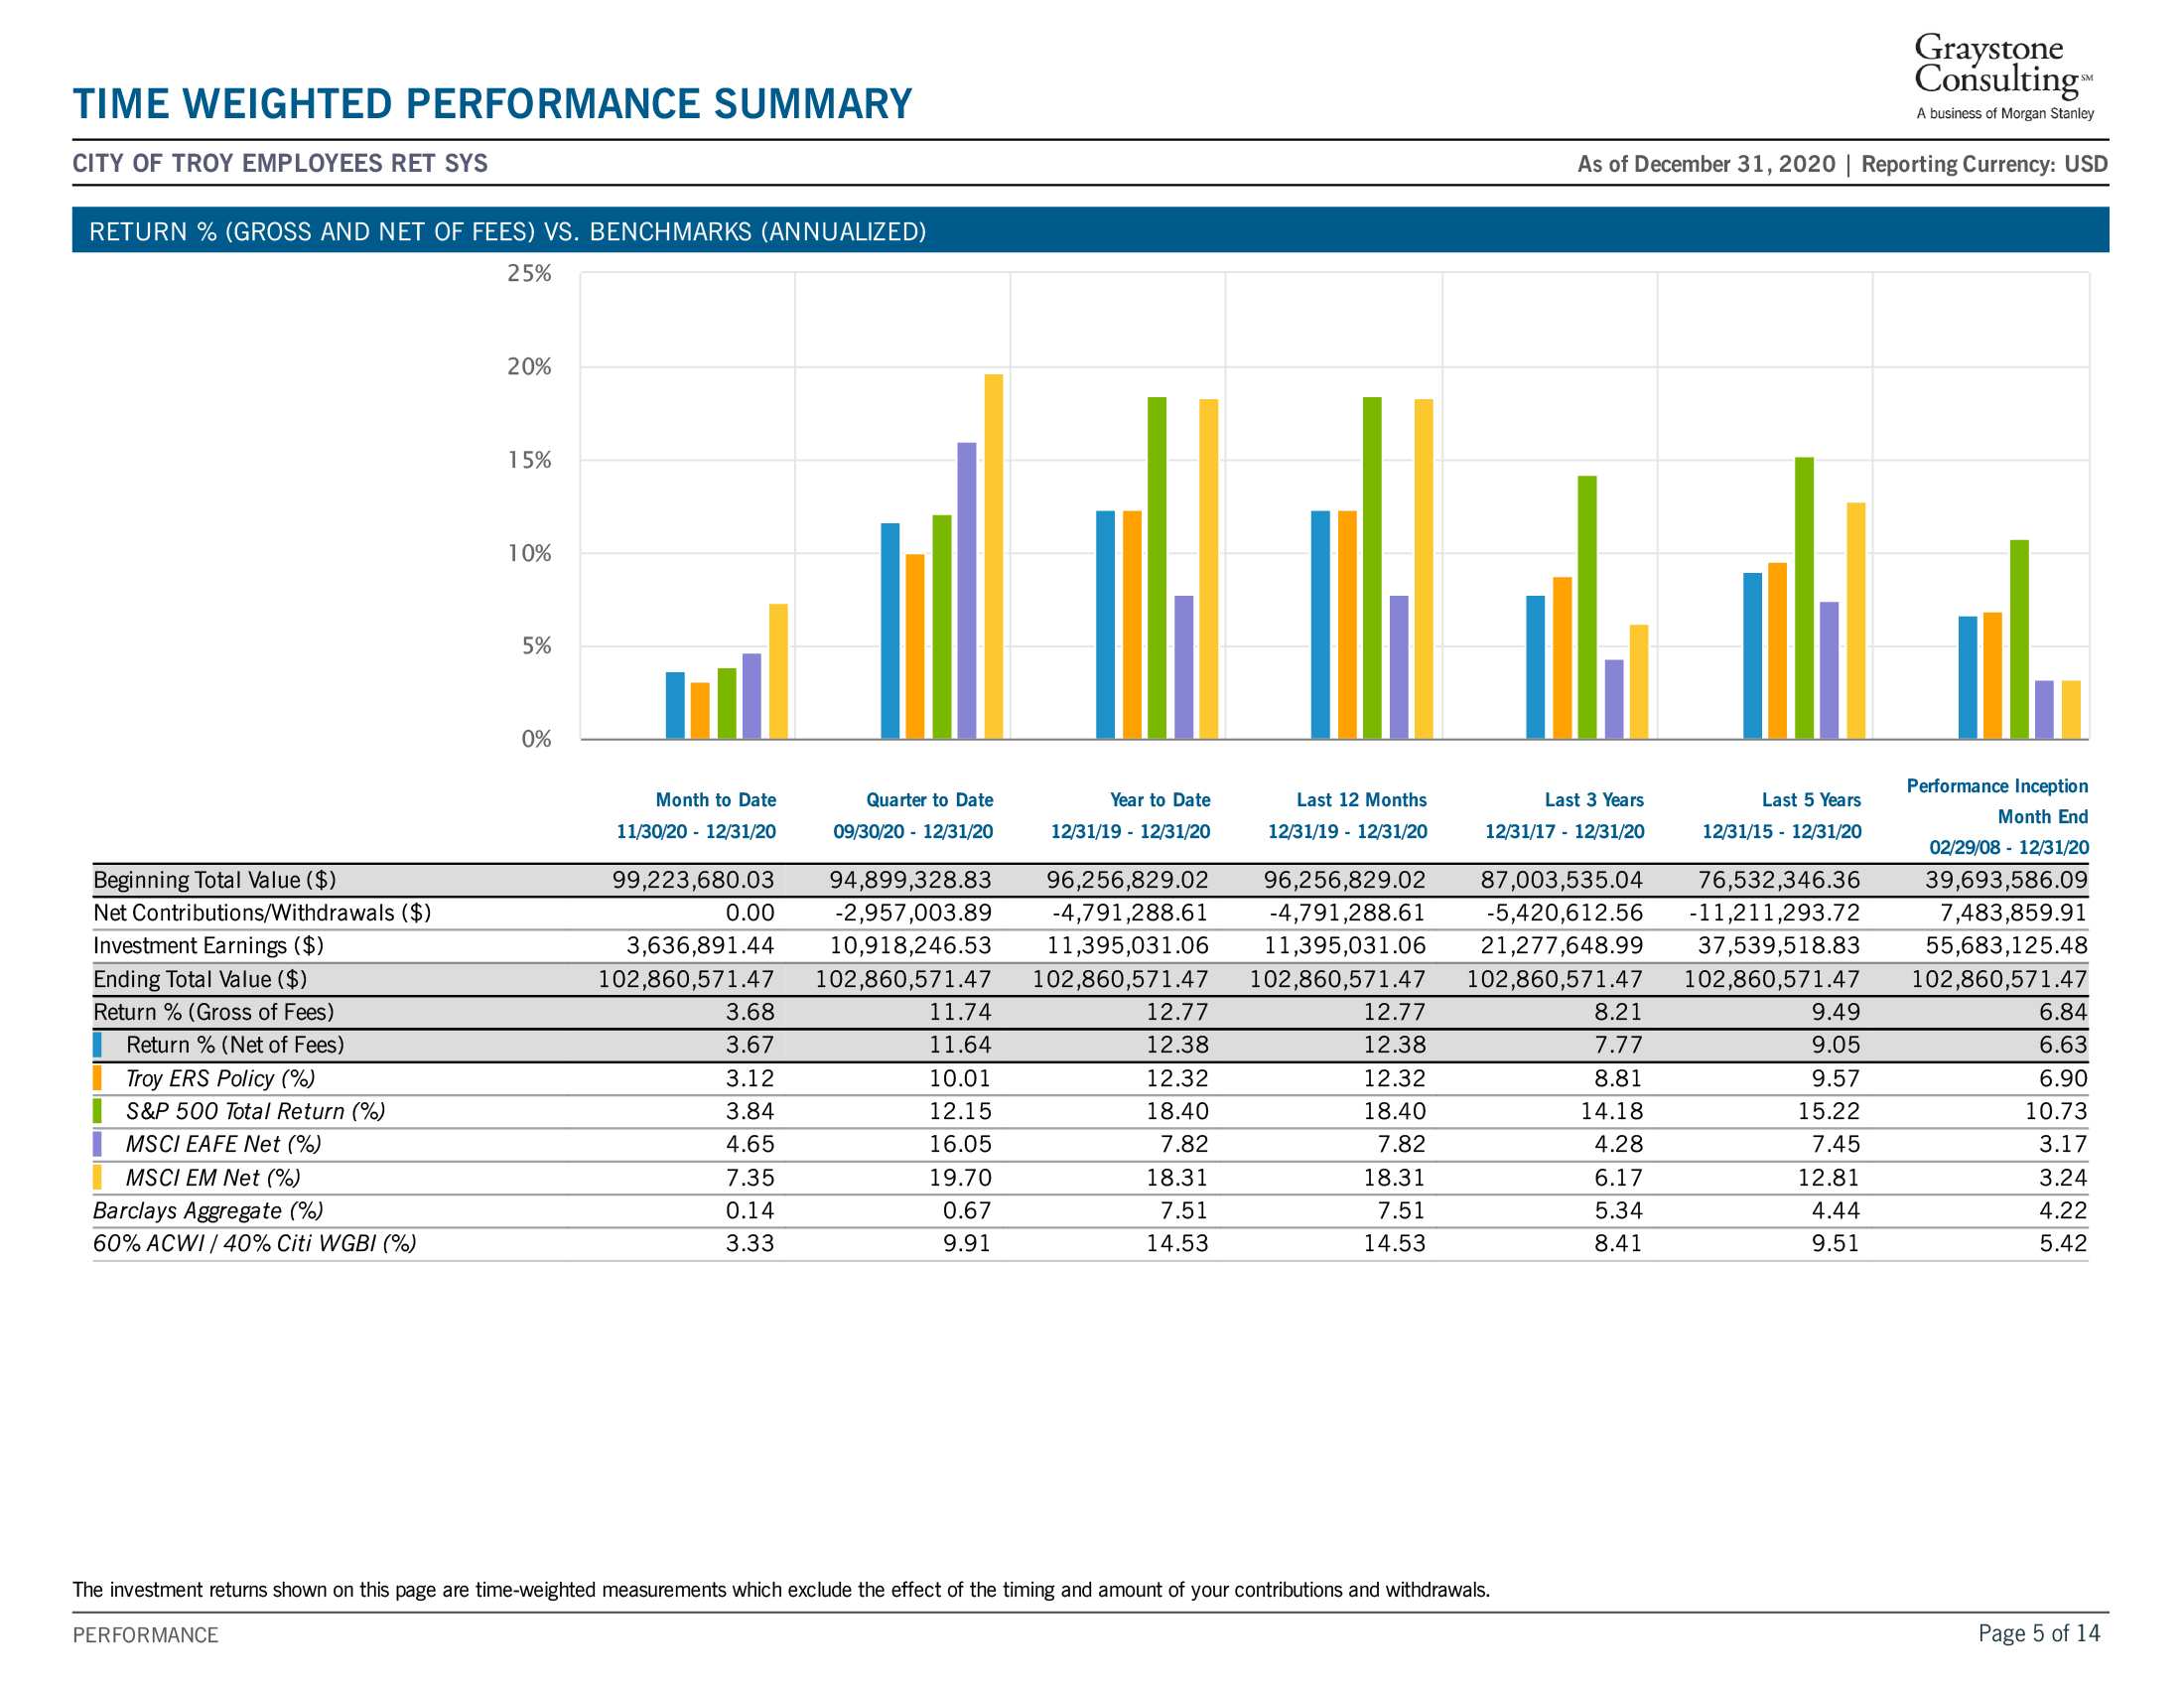Click the -2,957,003.89 net withdrawals cell

click(913, 913)
